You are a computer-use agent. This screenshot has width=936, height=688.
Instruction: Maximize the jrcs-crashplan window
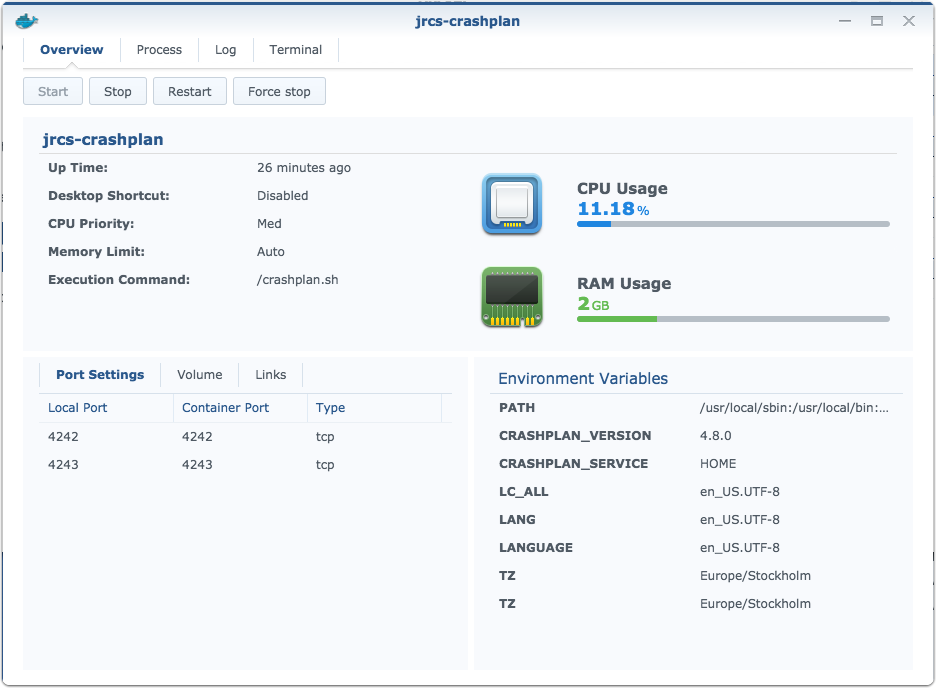(877, 21)
